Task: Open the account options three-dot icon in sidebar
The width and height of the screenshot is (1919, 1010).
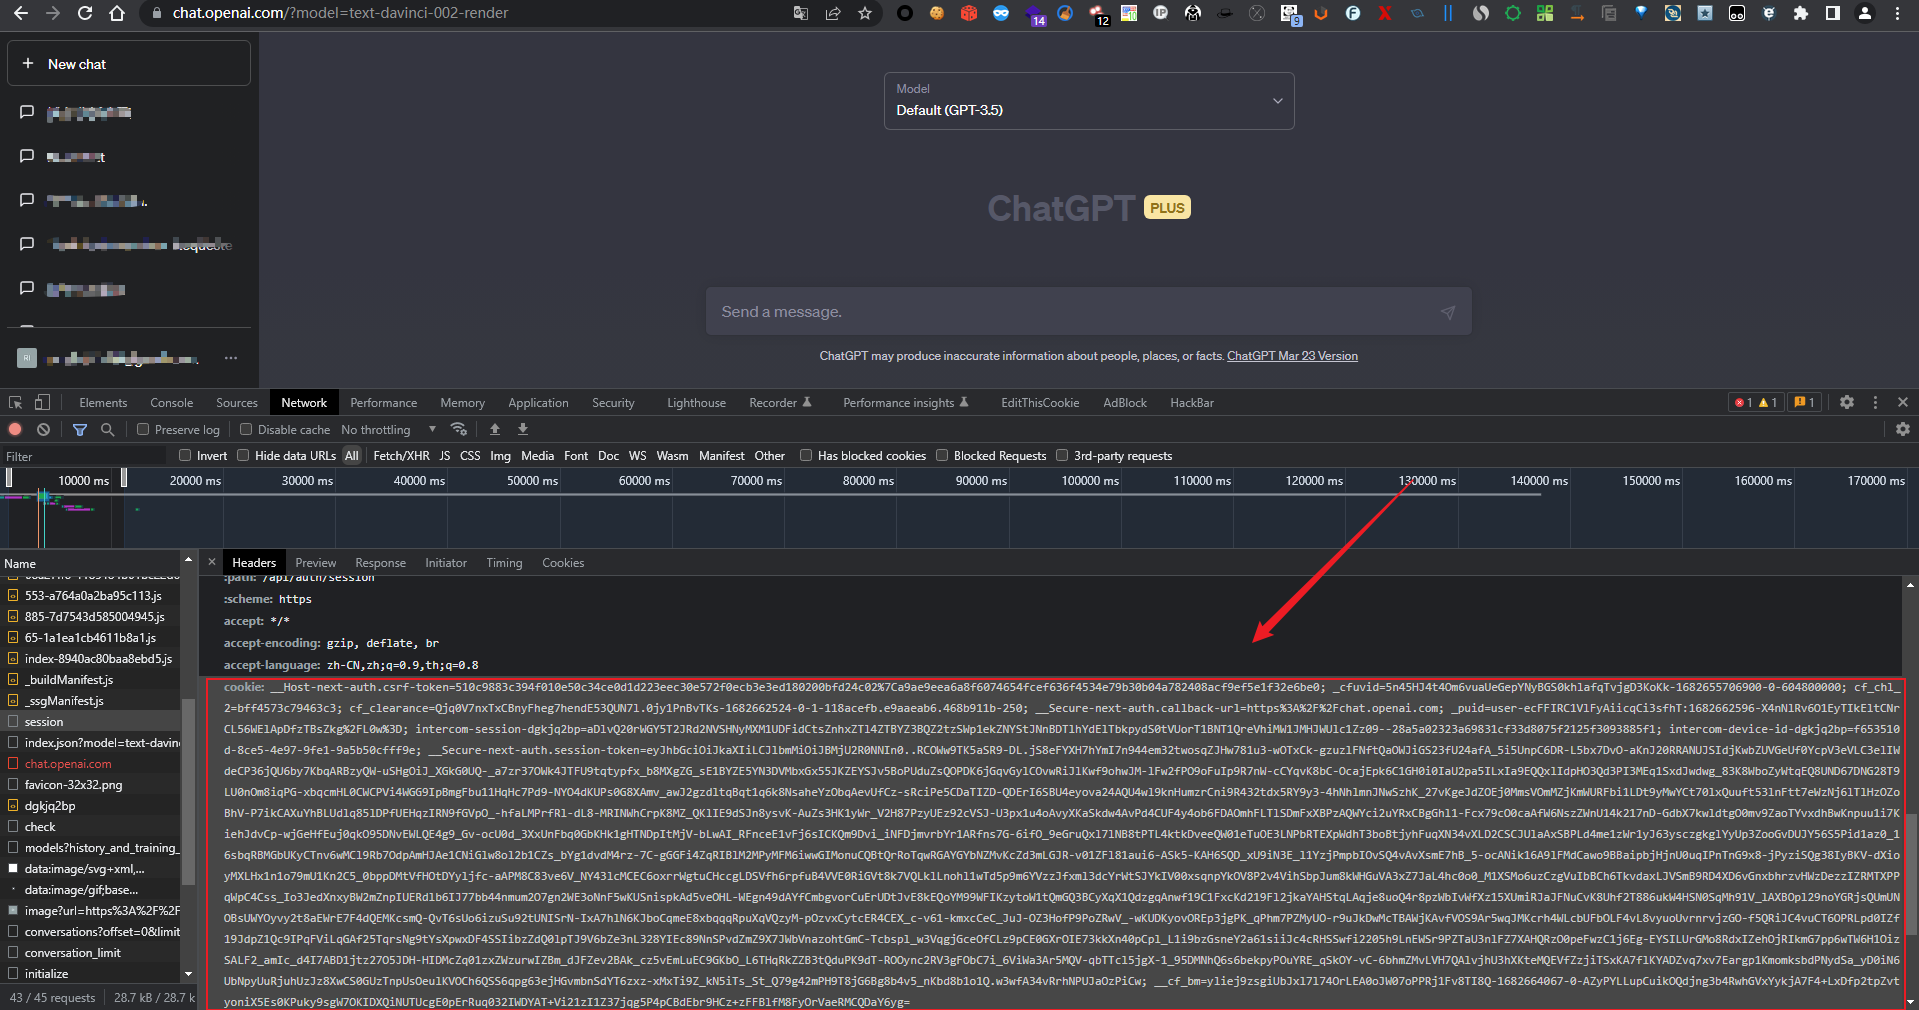Action: pos(231,357)
